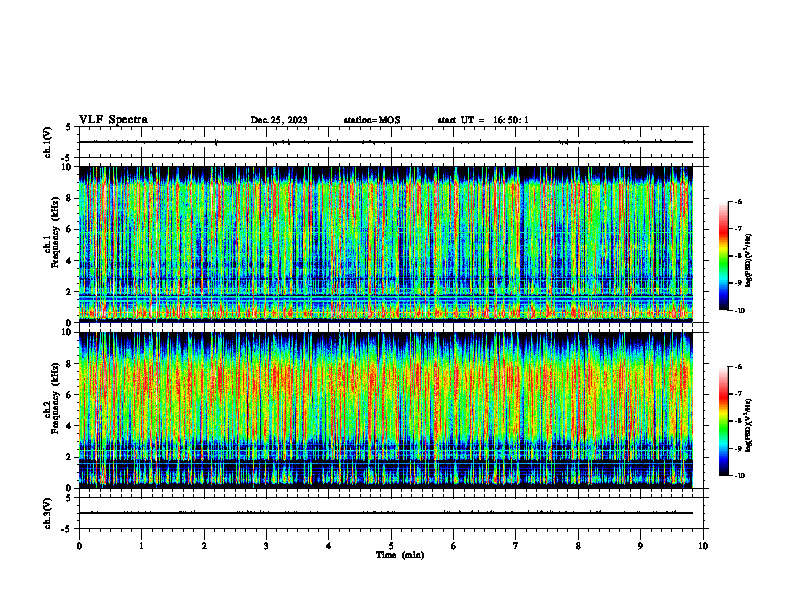Screen dimensions: 792x612
Task: Click the ch.2 spectrogram color scale bar
Action: tap(723, 421)
